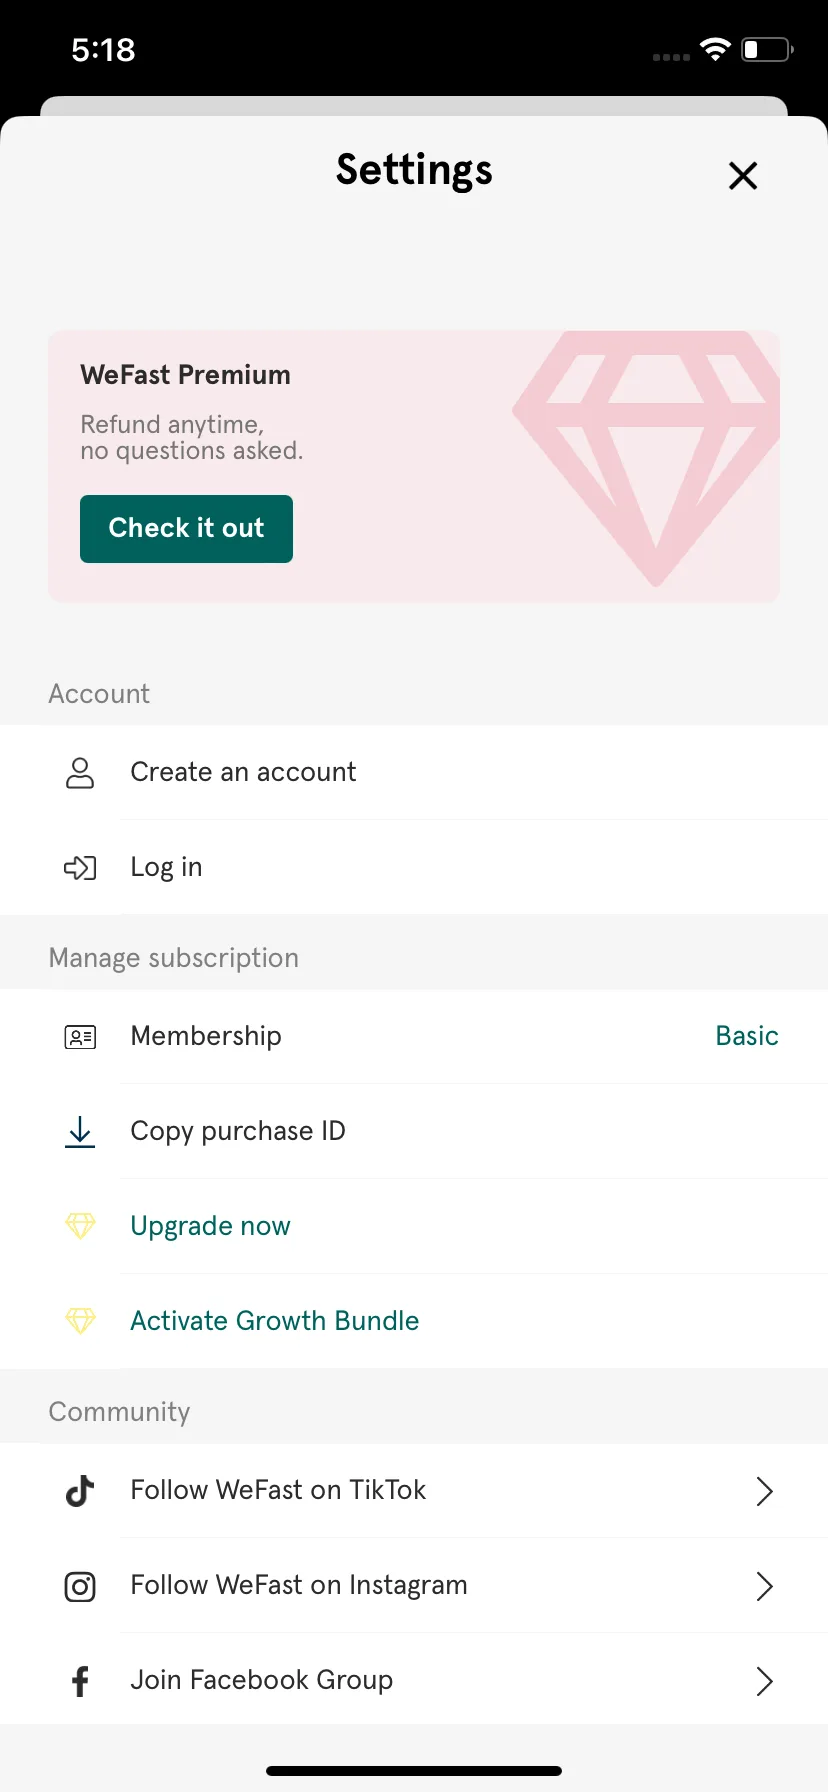Tap the person icon beside Create an account
Screen dimensions: 828x1792
(x=80, y=773)
